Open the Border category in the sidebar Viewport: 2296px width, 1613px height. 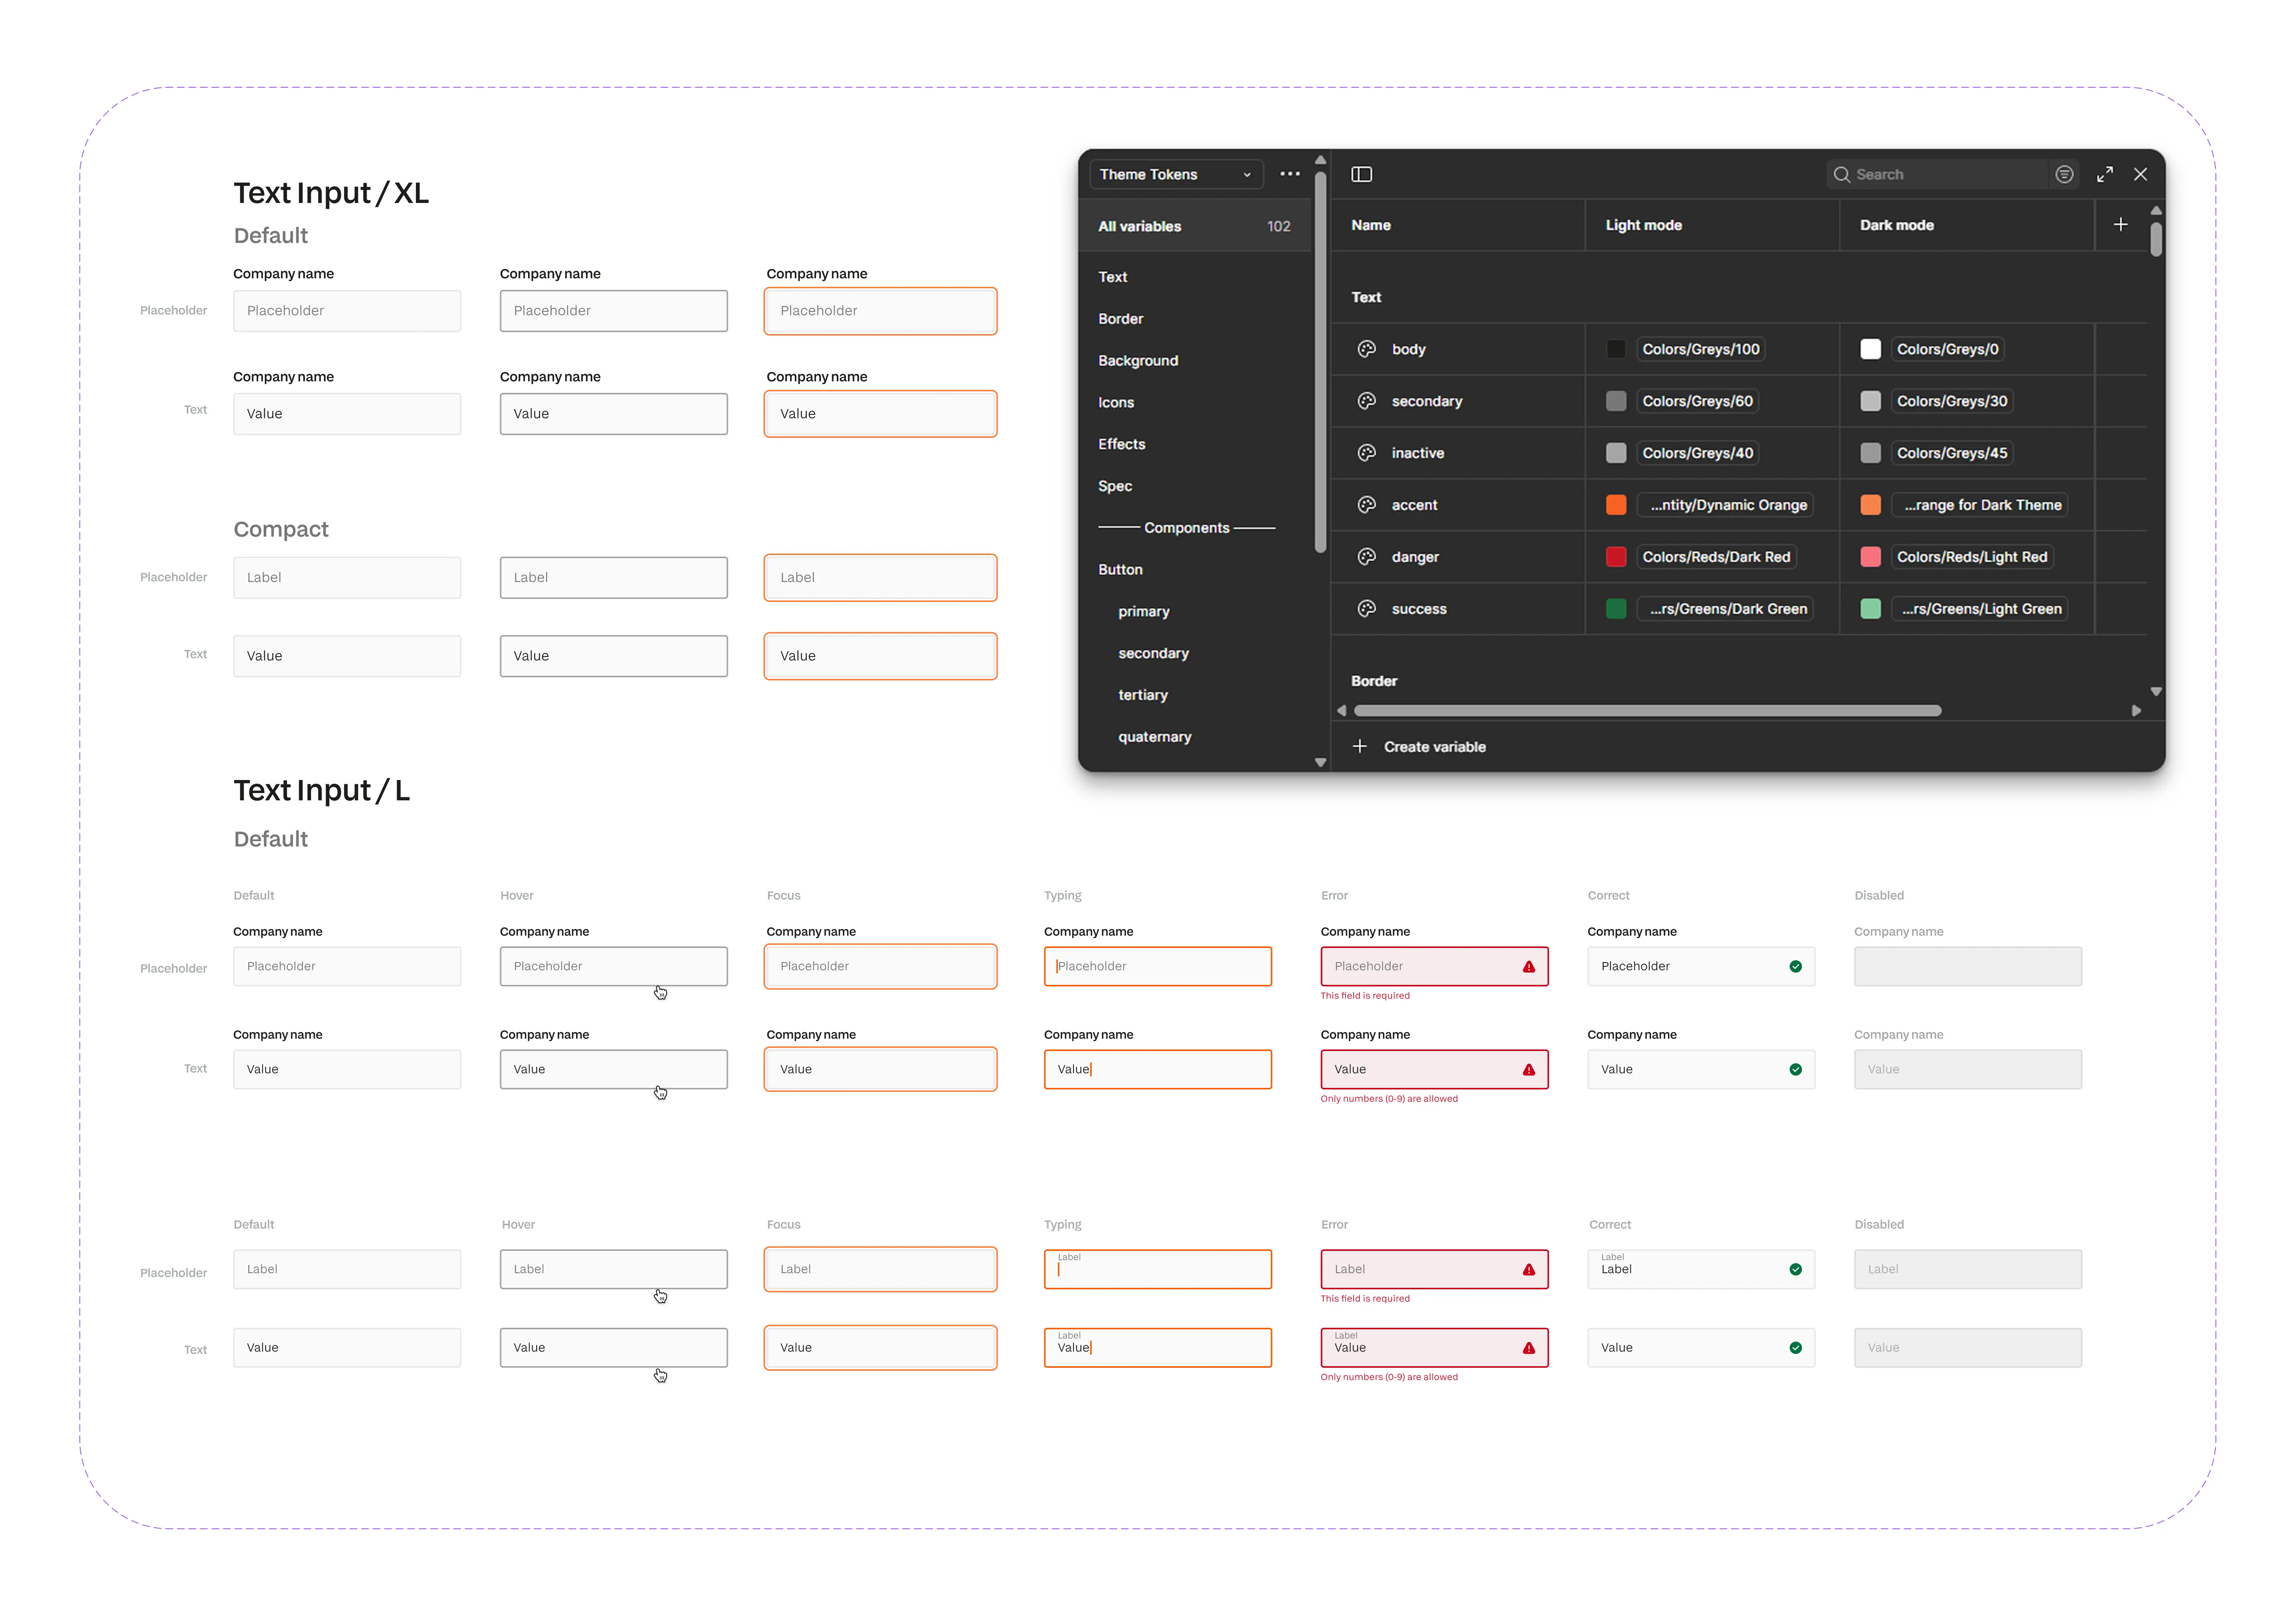pos(1121,318)
